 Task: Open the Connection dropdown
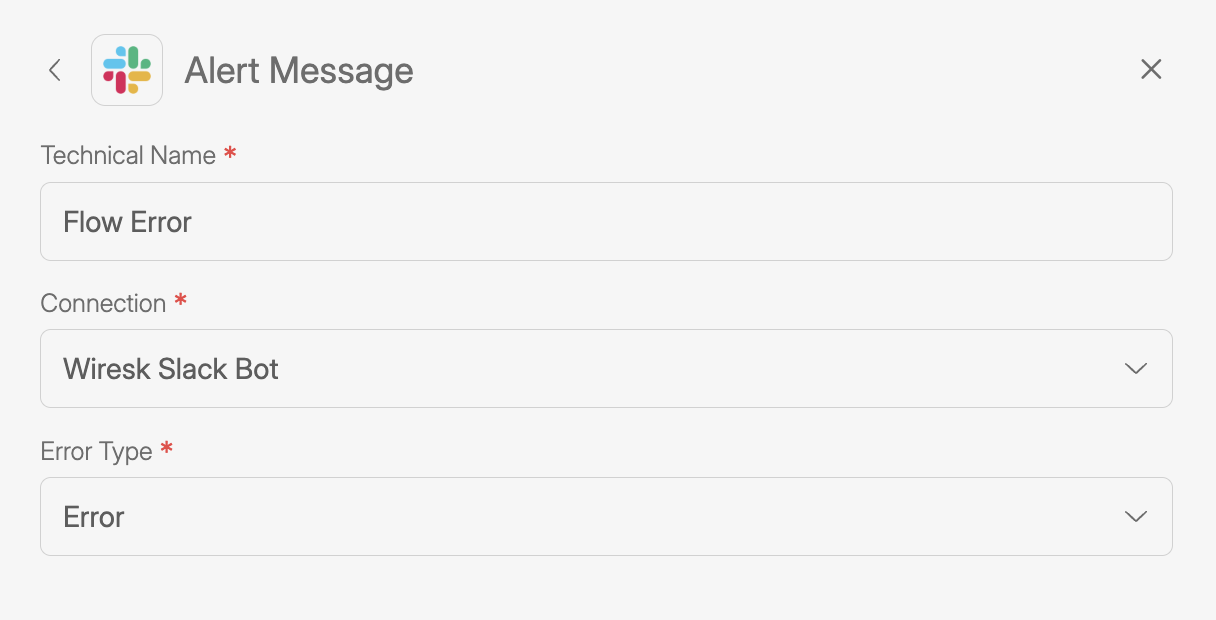pyautogui.click(x=606, y=369)
